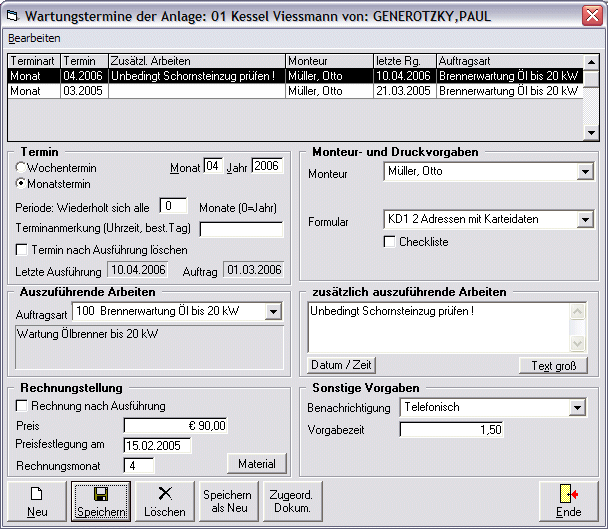This screenshot has width=608, height=529.
Task: Open Zugeord. Dokum. button
Action: (293, 501)
